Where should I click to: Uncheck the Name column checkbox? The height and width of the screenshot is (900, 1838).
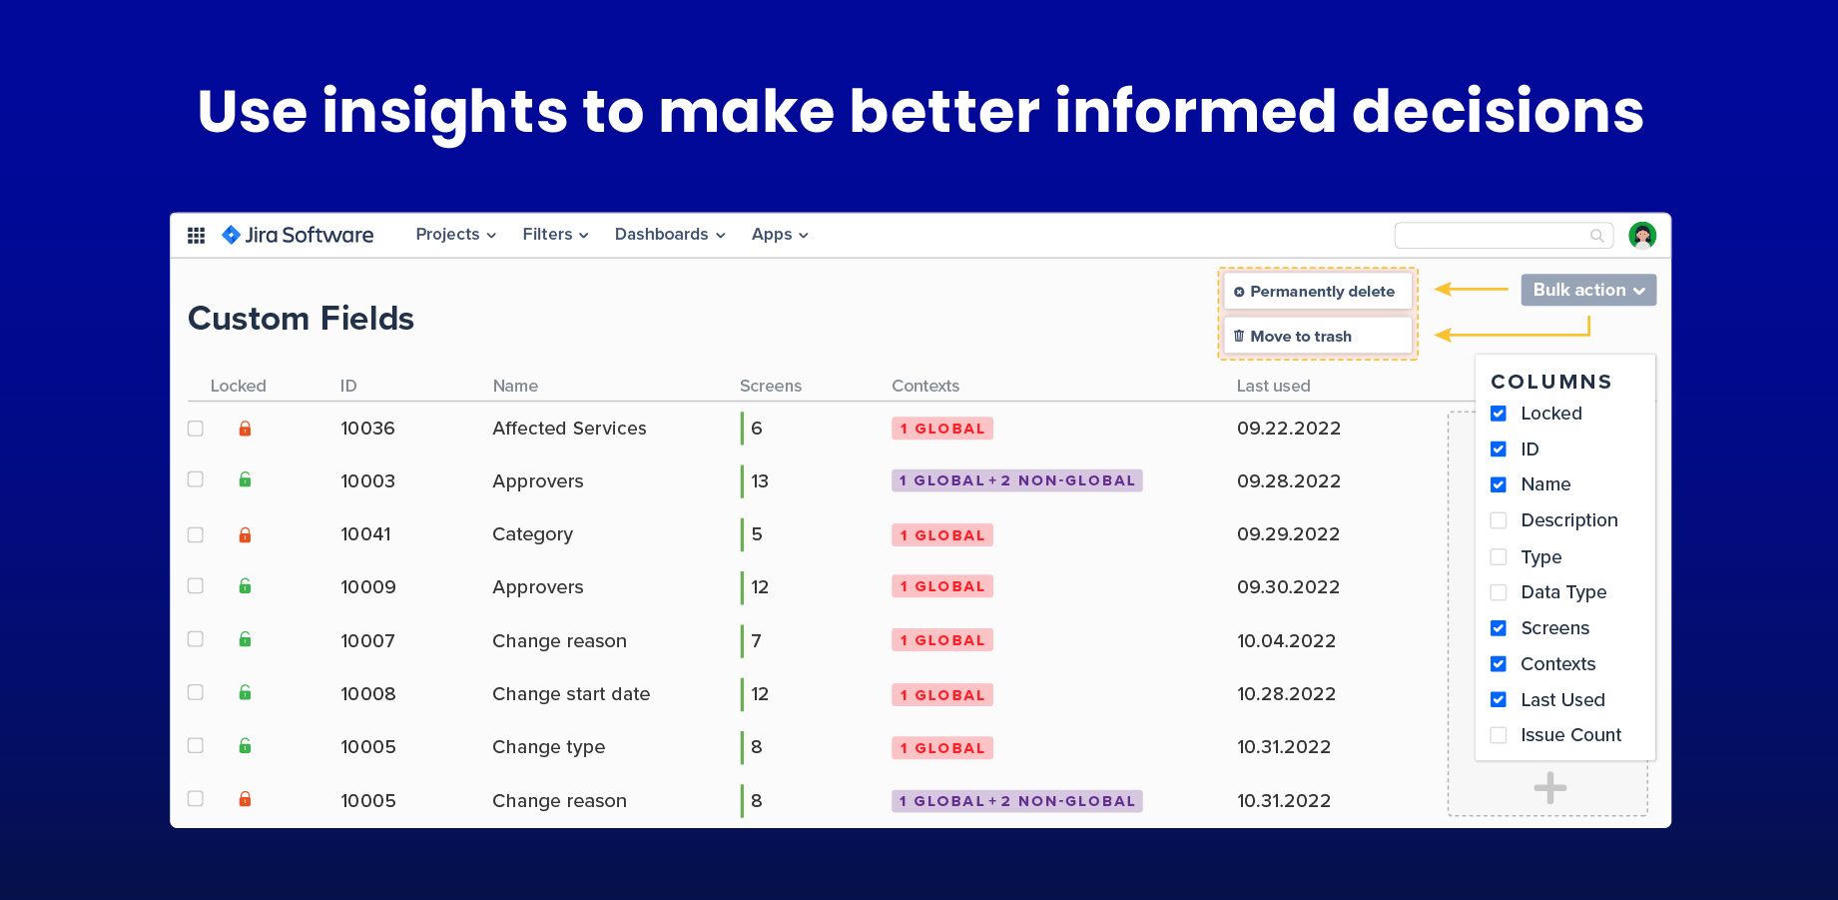[1498, 485]
